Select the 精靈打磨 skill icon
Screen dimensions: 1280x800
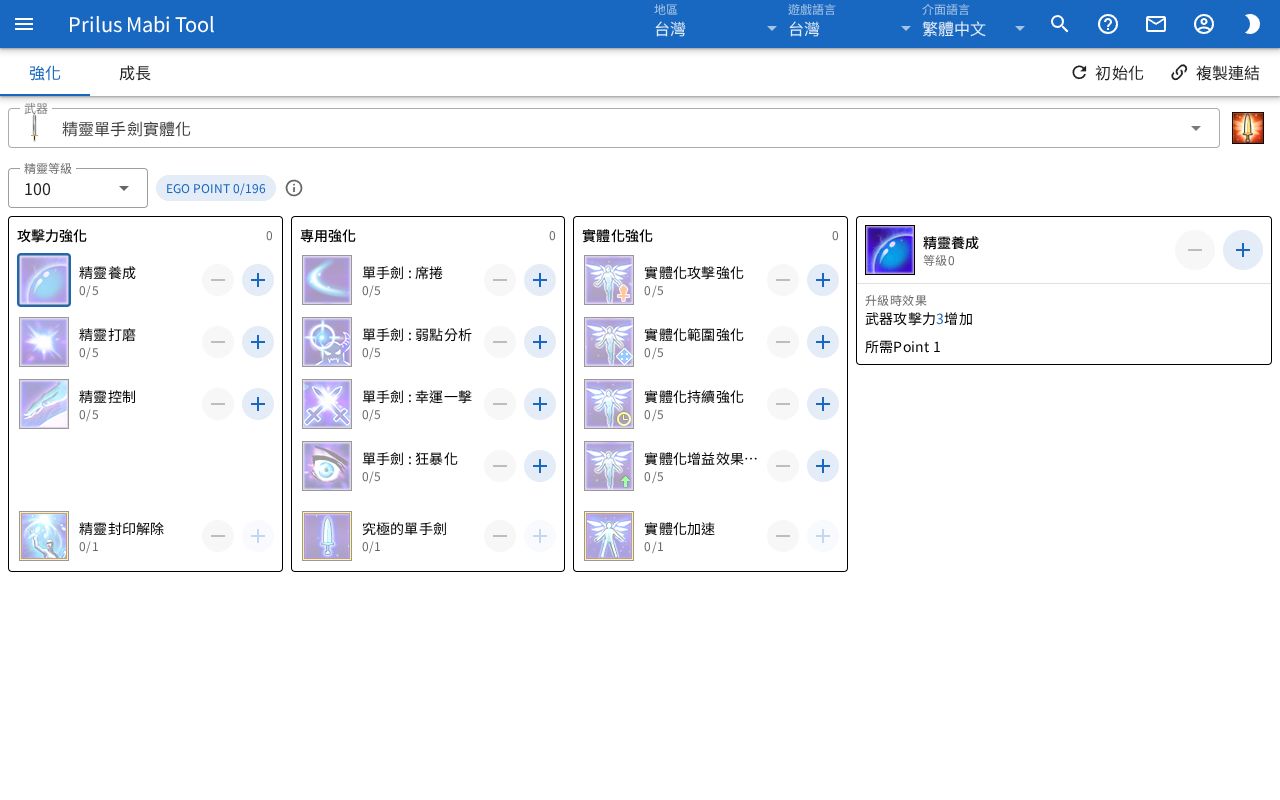tap(44, 342)
